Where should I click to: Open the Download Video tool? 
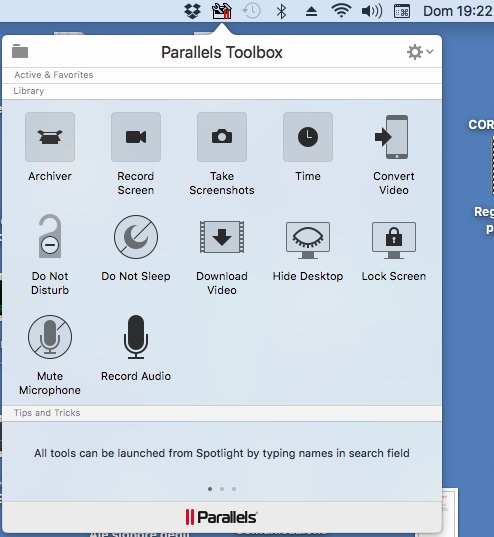(222, 237)
